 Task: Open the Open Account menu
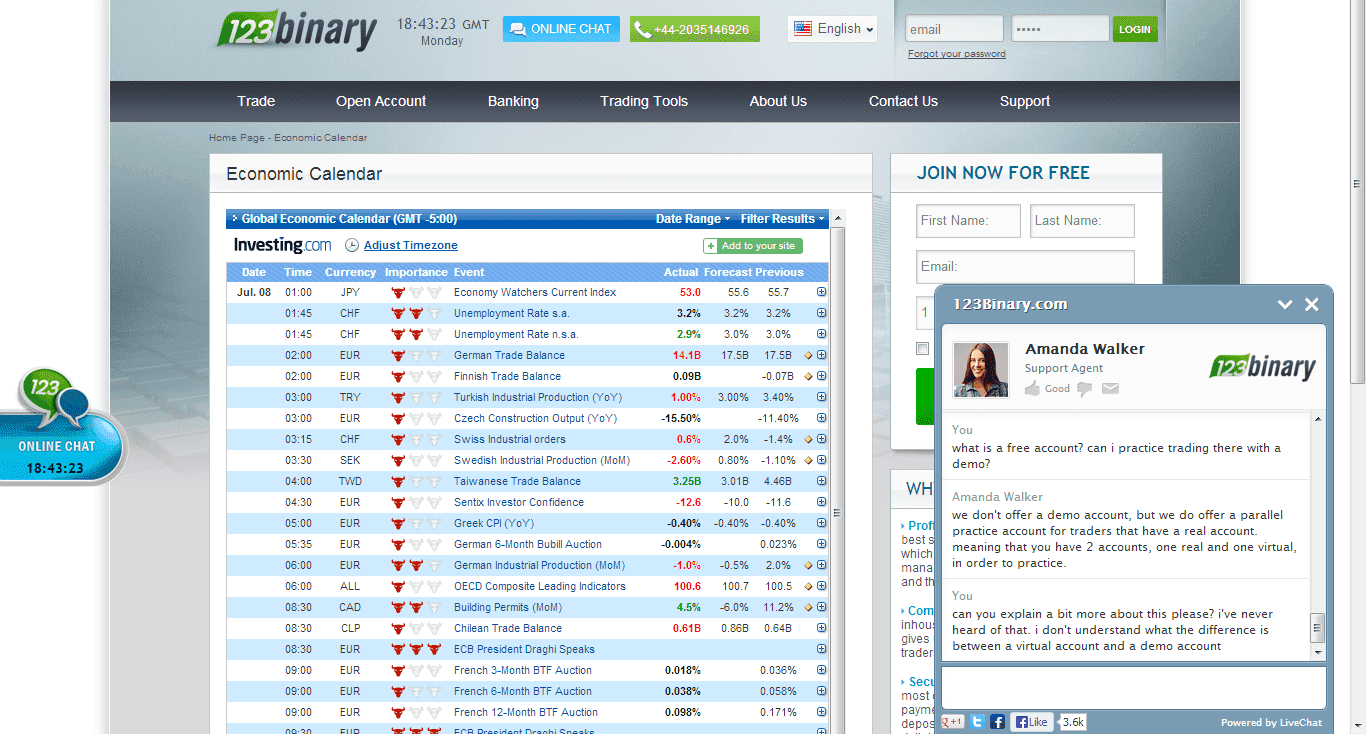pyautogui.click(x=381, y=101)
